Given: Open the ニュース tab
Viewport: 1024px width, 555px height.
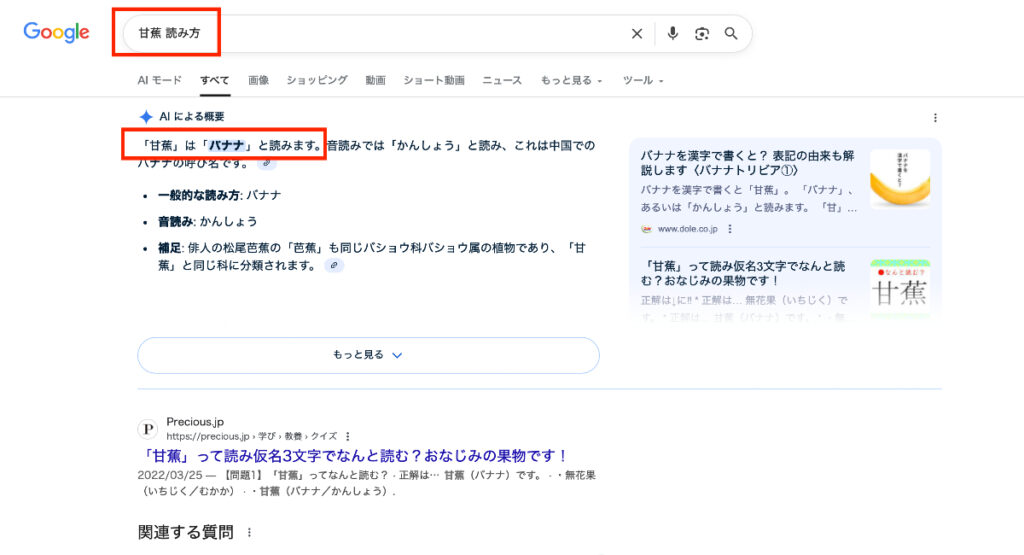Looking at the screenshot, I should (502, 80).
